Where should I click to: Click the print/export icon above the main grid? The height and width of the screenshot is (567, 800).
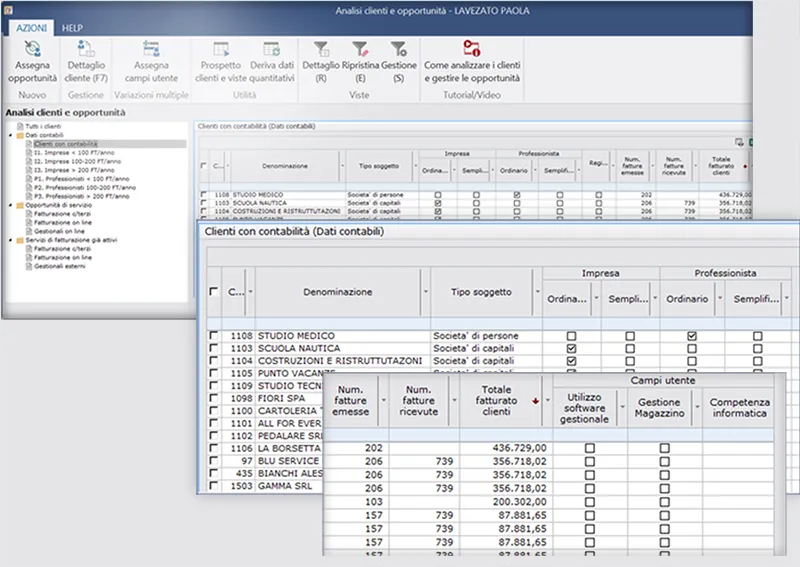[739, 142]
